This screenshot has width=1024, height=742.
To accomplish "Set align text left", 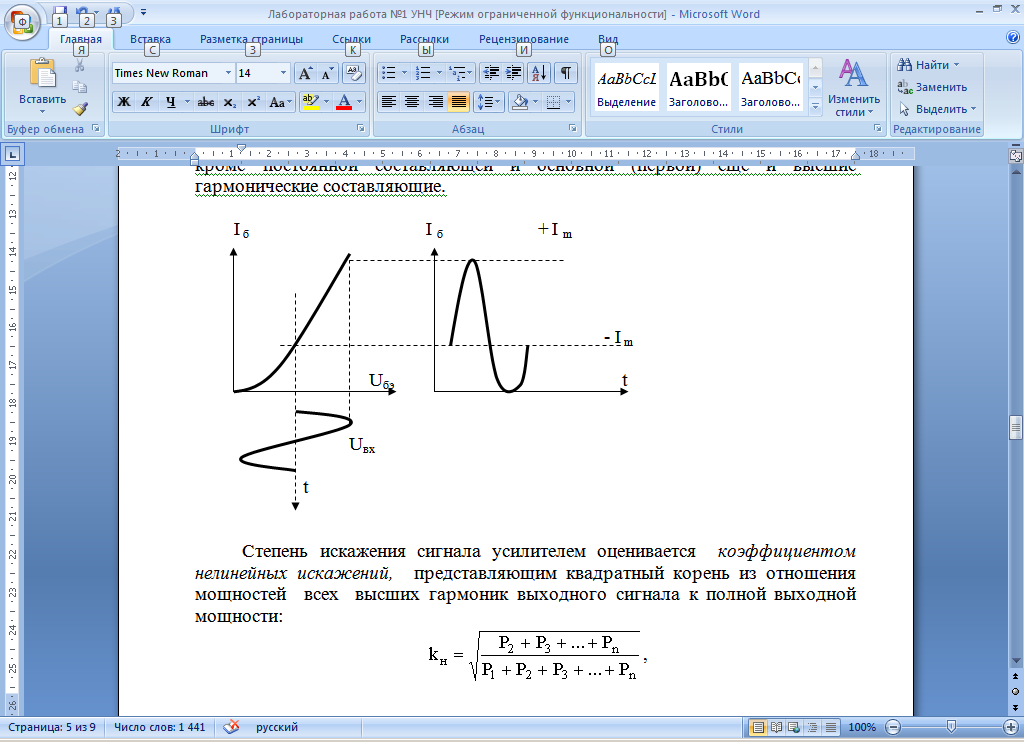I will pyautogui.click(x=389, y=102).
